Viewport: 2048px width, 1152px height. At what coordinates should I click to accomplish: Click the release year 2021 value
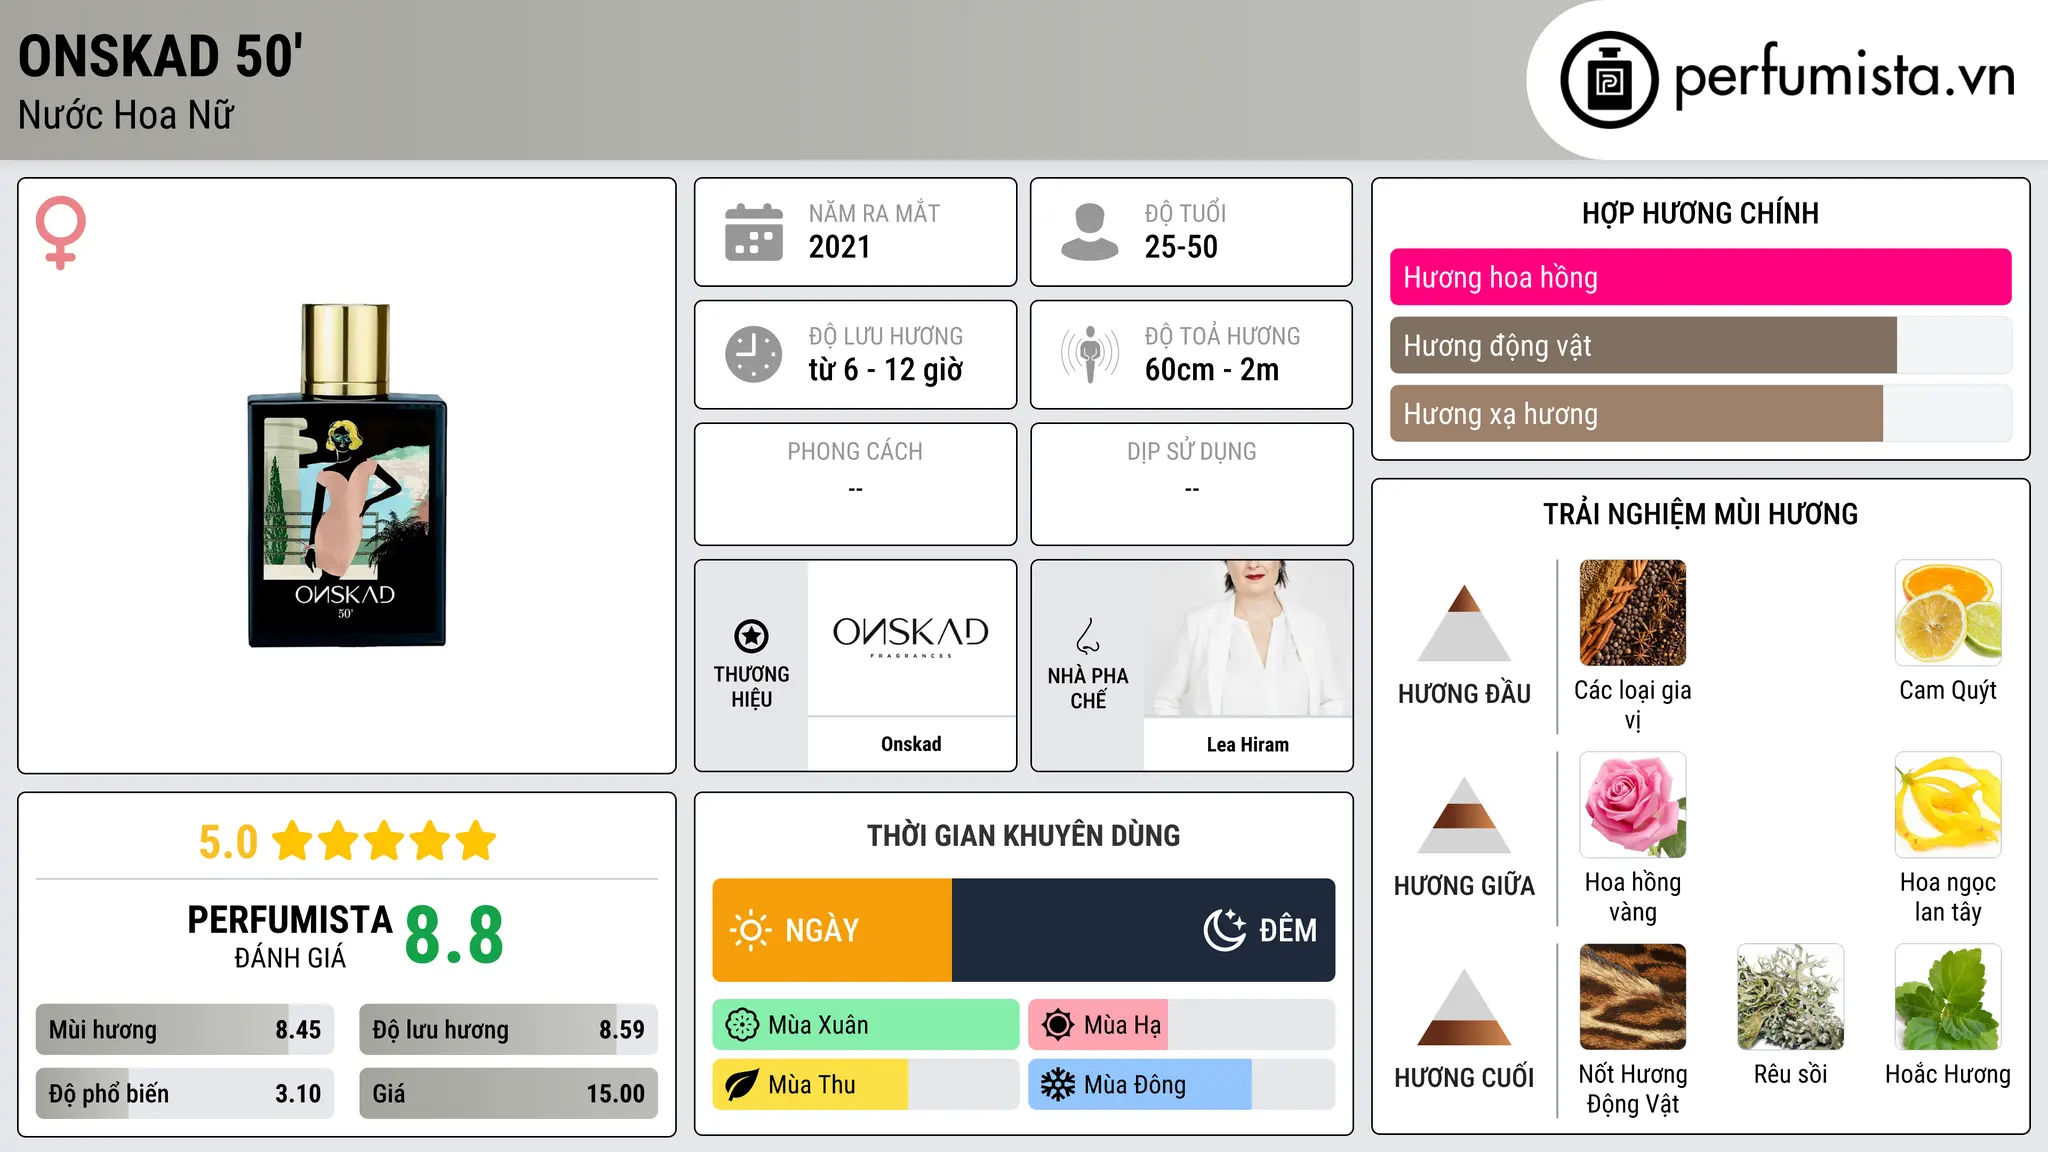pos(840,247)
